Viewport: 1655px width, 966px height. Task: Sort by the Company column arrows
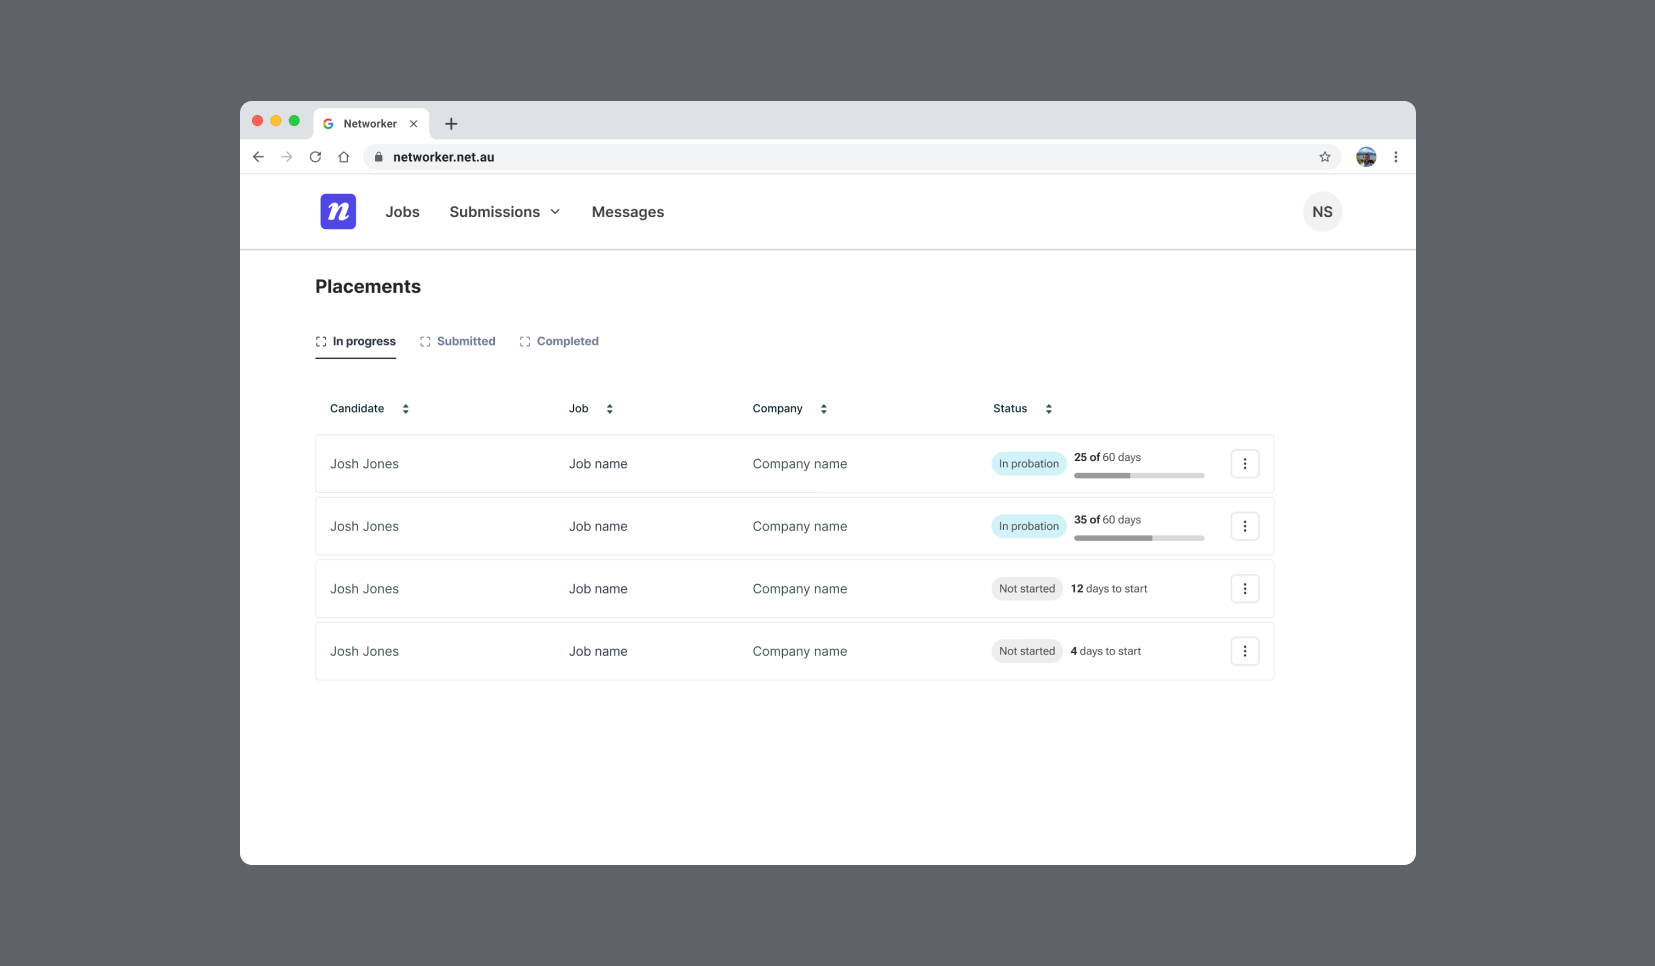[x=823, y=409]
